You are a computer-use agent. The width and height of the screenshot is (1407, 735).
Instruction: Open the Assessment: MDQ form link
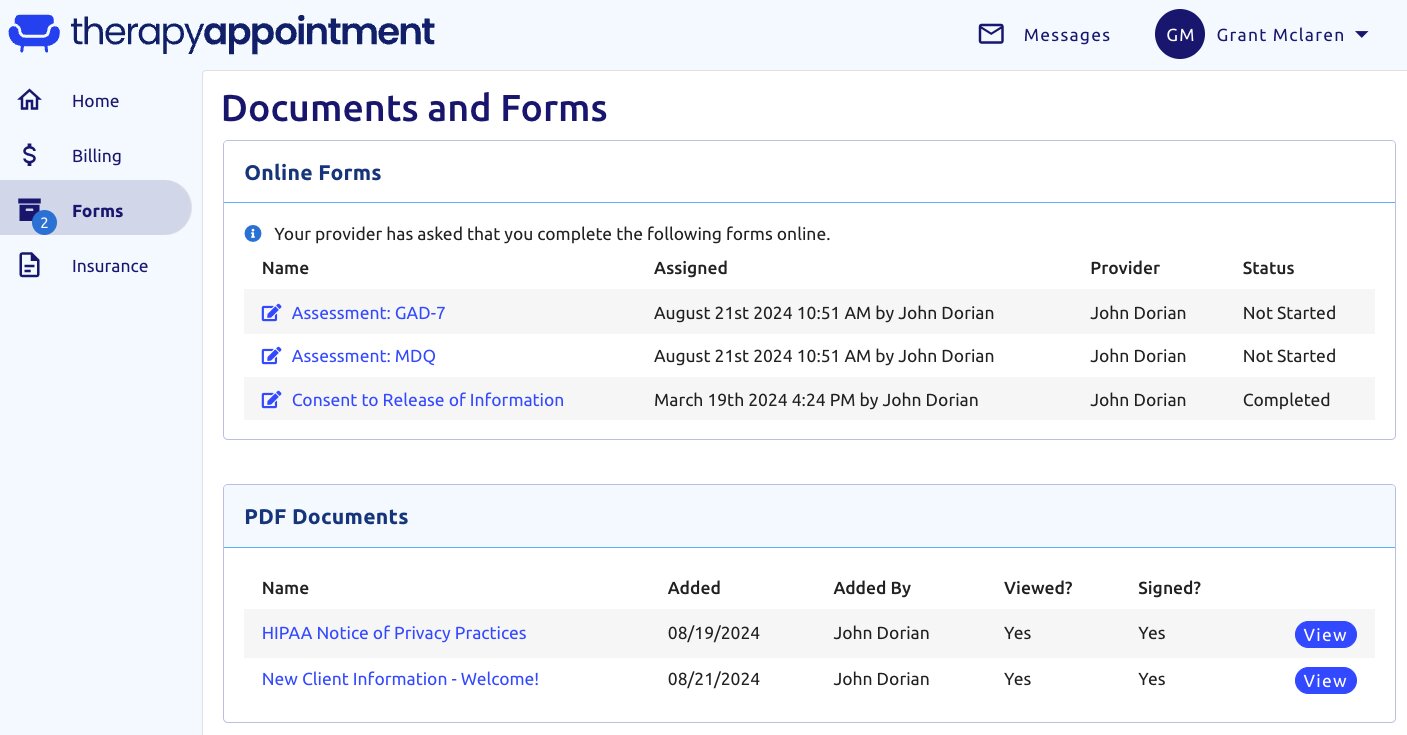[x=363, y=356]
